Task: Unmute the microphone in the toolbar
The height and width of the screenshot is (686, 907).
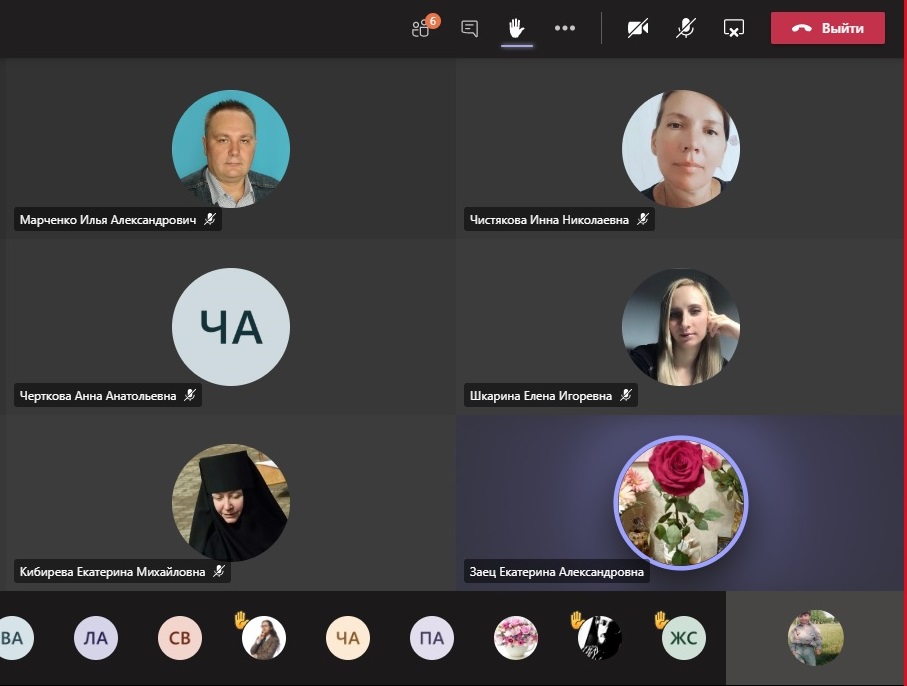Action: click(685, 28)
